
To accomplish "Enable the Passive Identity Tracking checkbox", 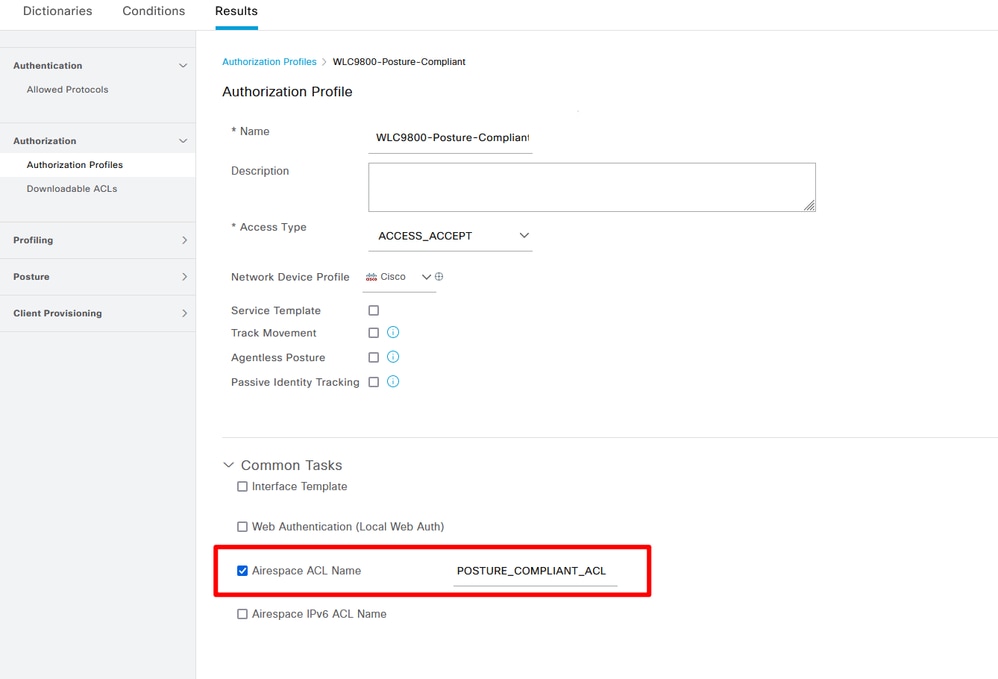I will coord(374,382).
